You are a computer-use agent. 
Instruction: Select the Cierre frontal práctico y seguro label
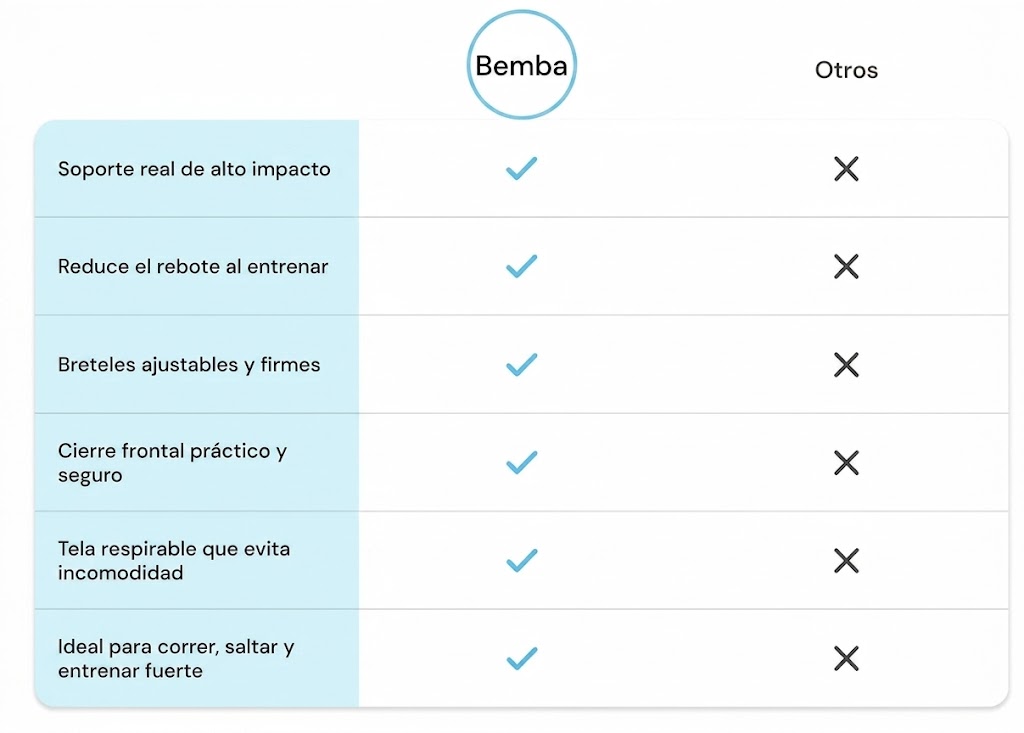pyautogui.click(x=172, y=463)
